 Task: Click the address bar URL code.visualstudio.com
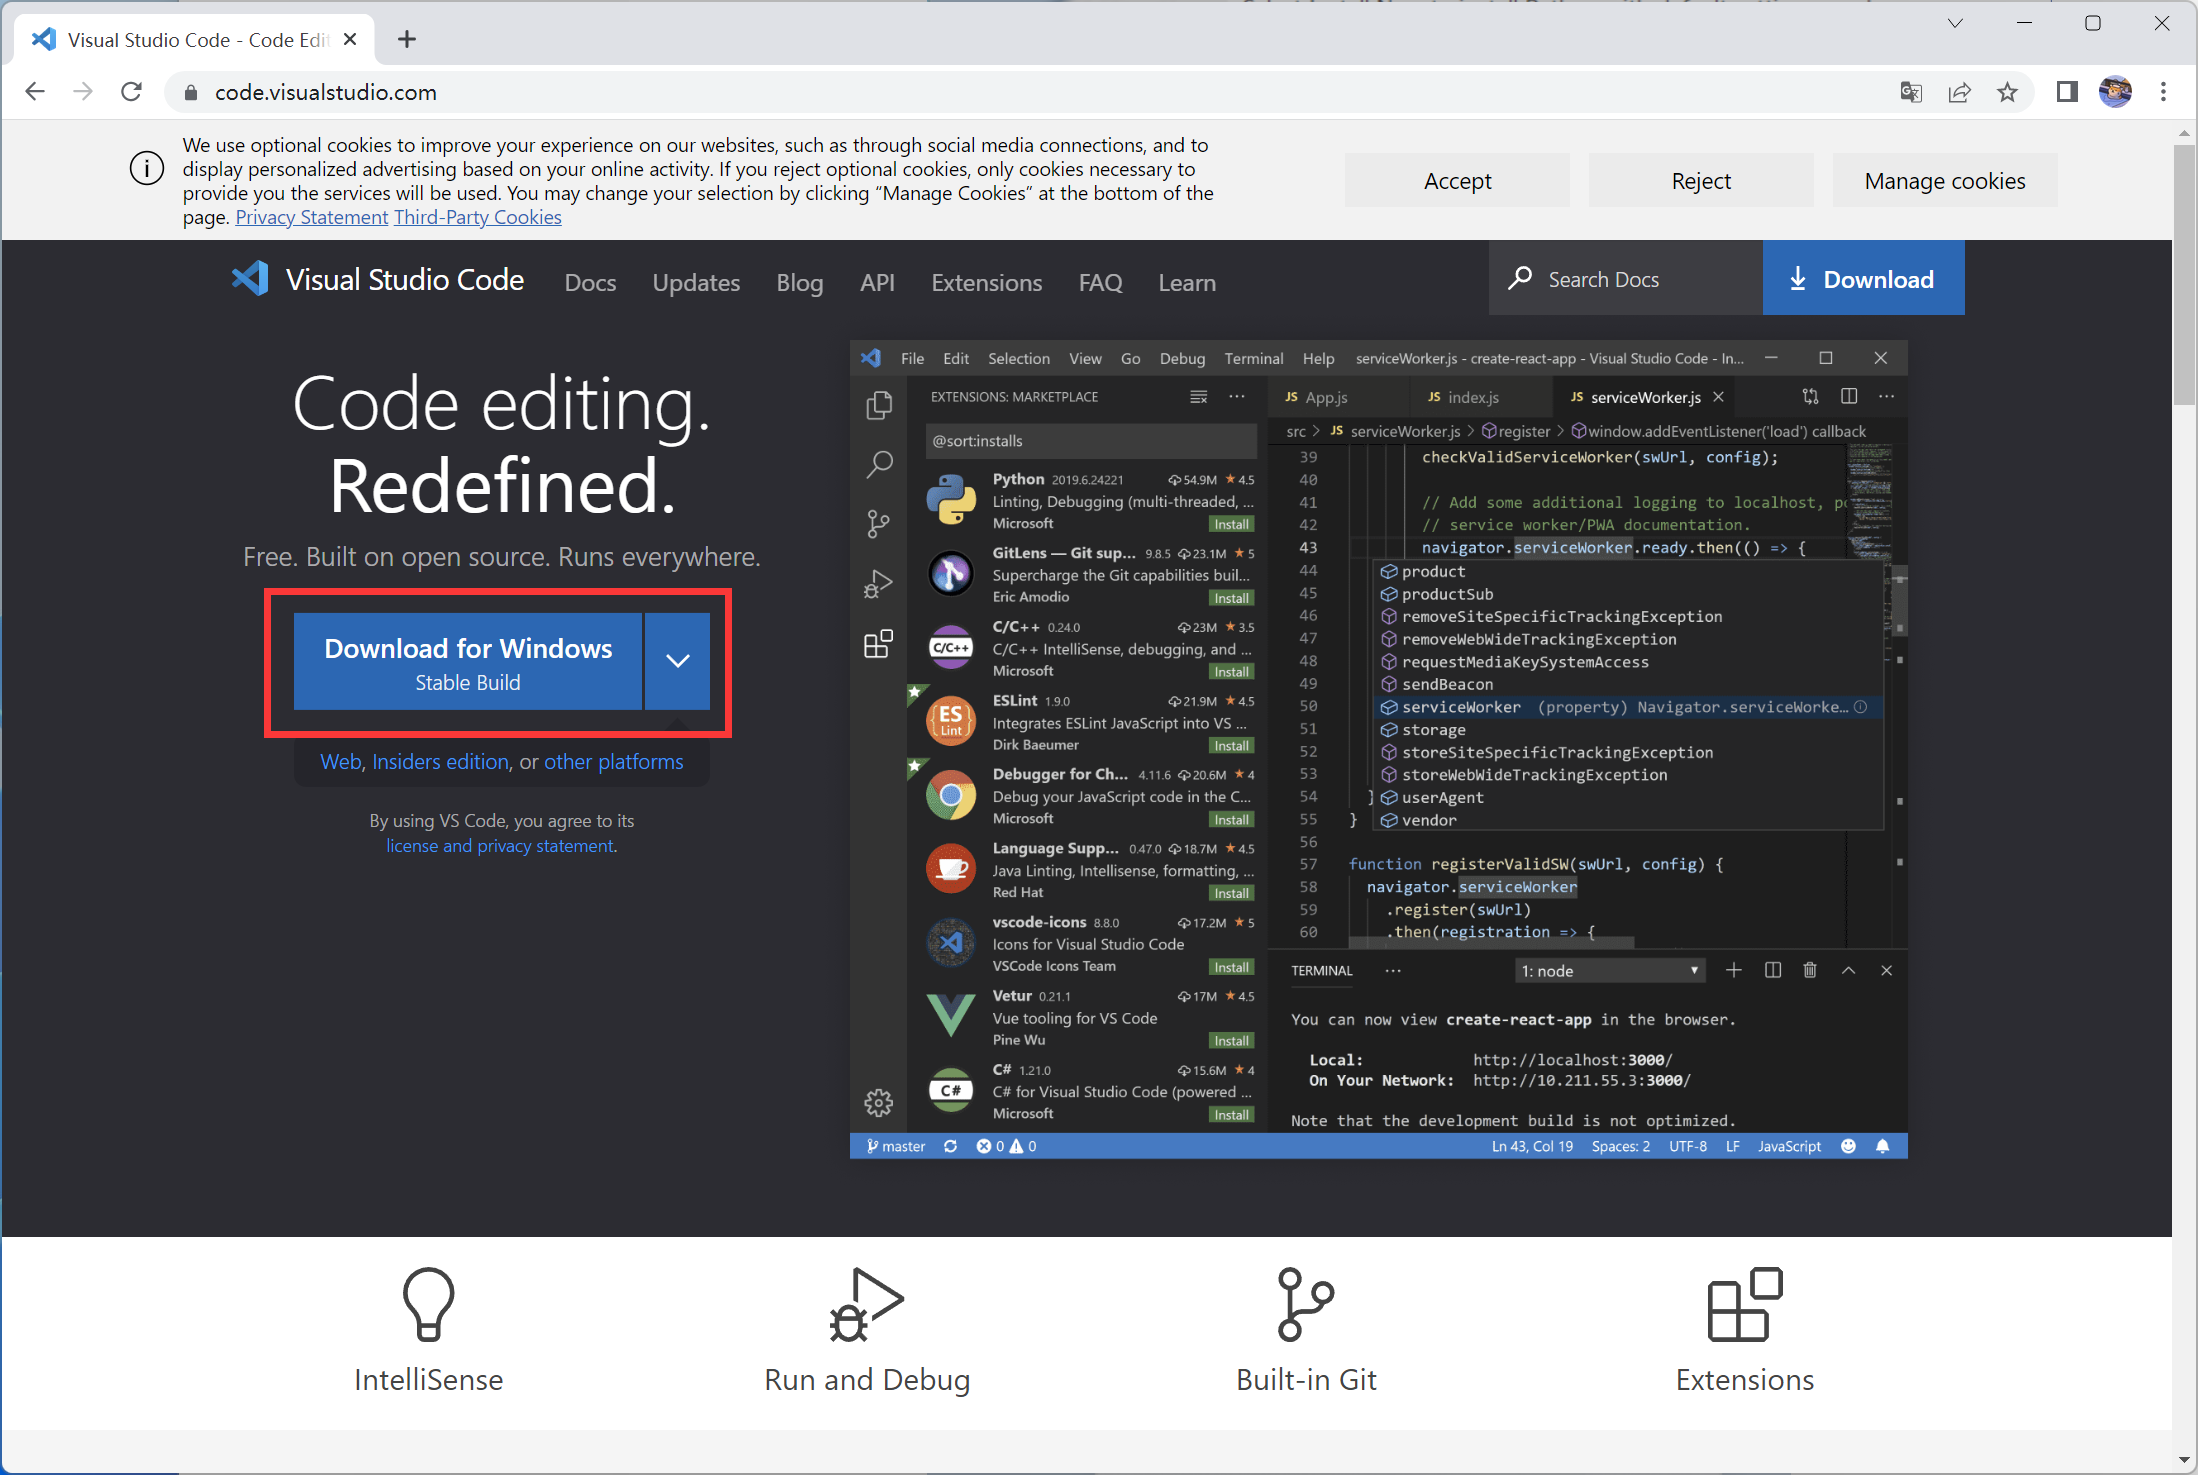[326, 92]
